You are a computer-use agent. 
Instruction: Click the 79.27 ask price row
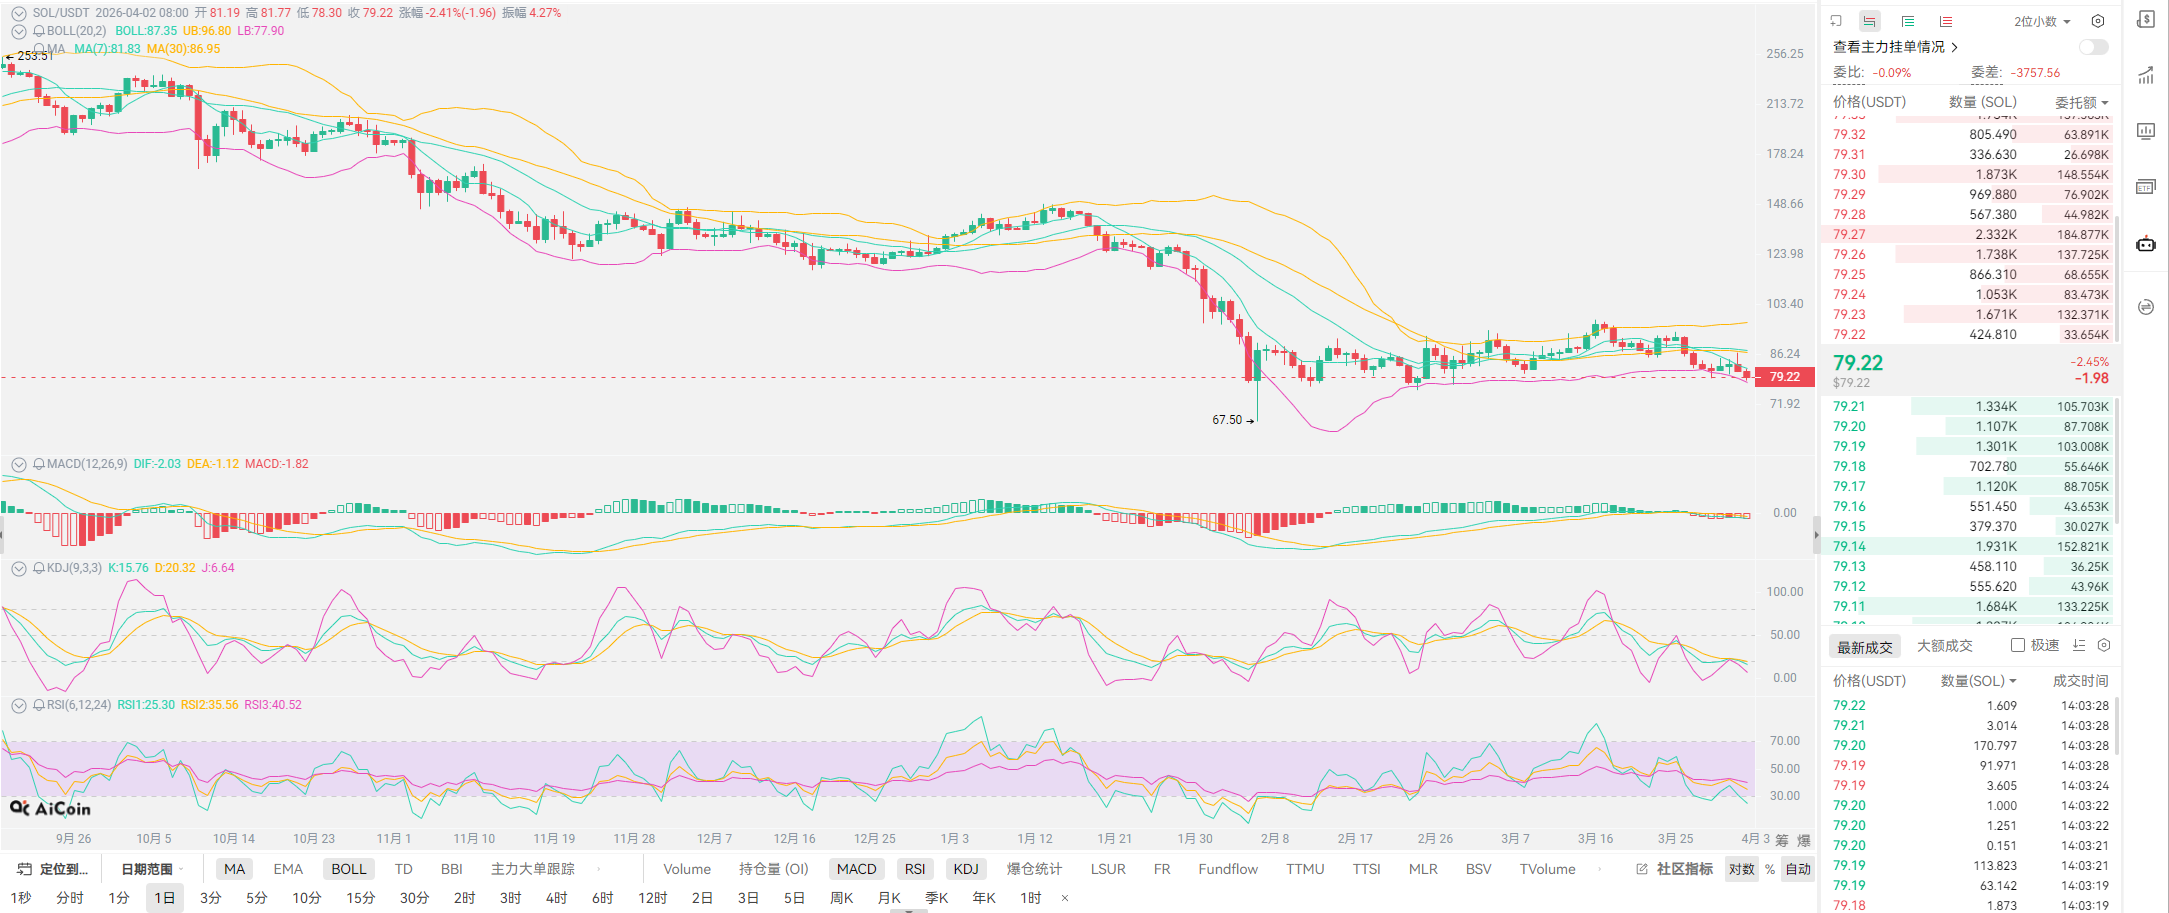point(1849,234)
